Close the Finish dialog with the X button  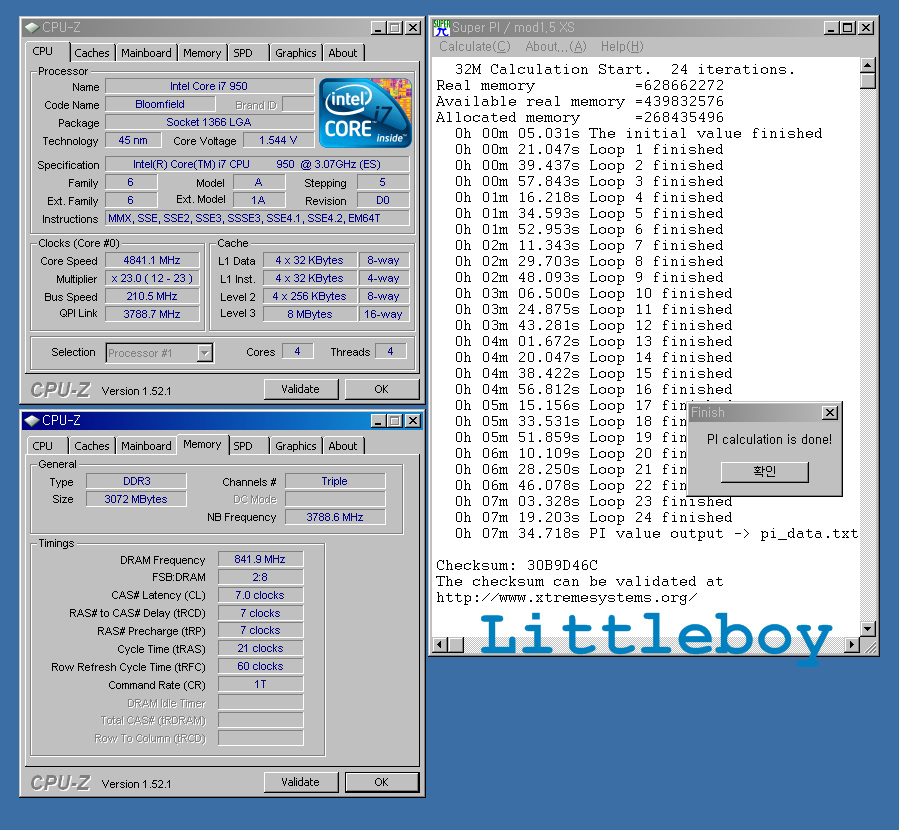point(830,413)
